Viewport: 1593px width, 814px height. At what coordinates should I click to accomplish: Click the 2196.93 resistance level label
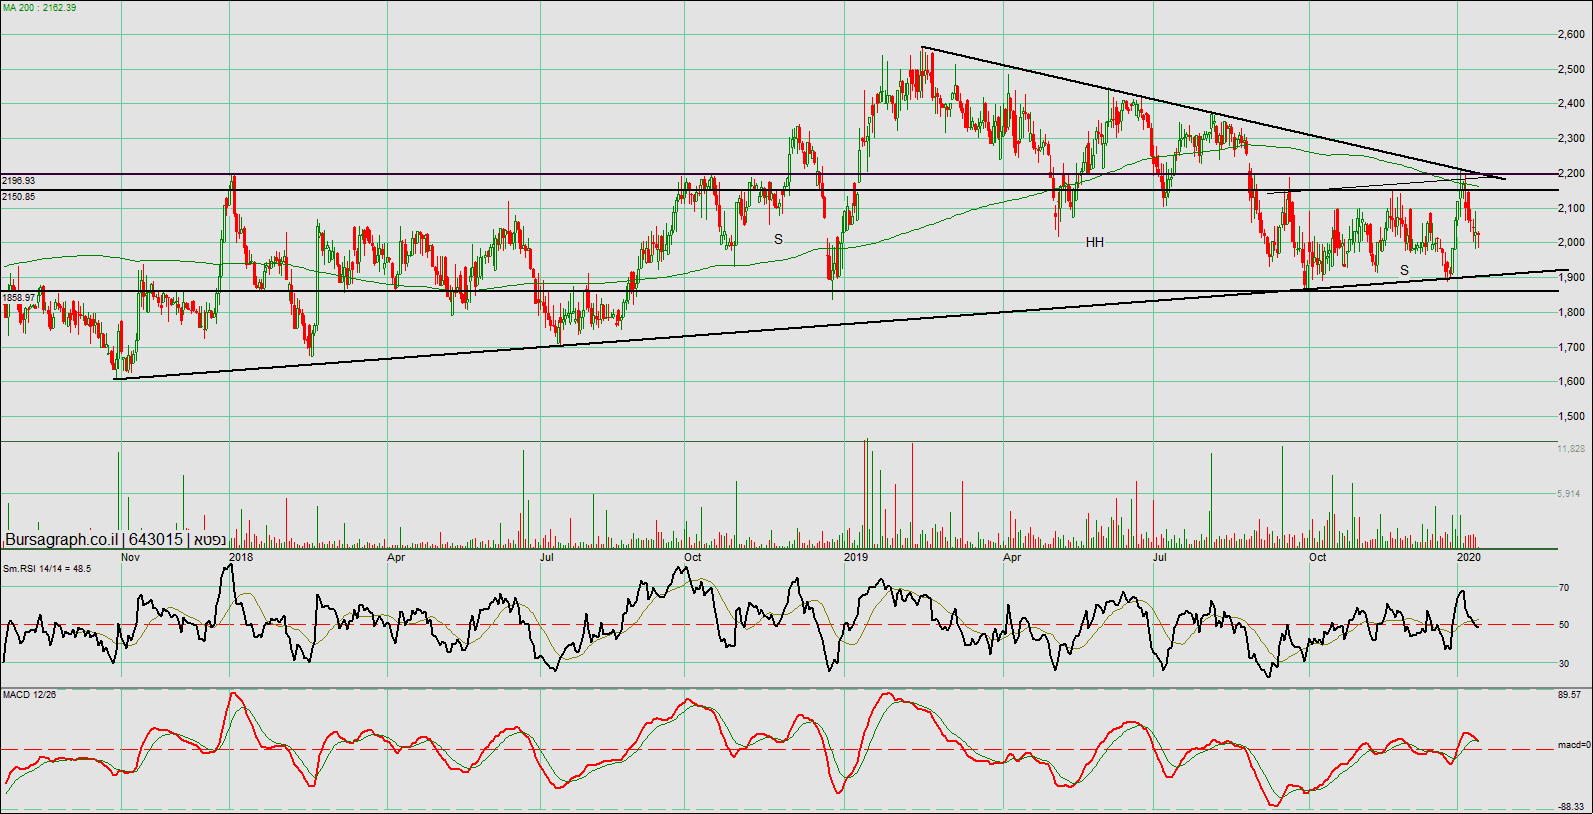pos(19,181)
